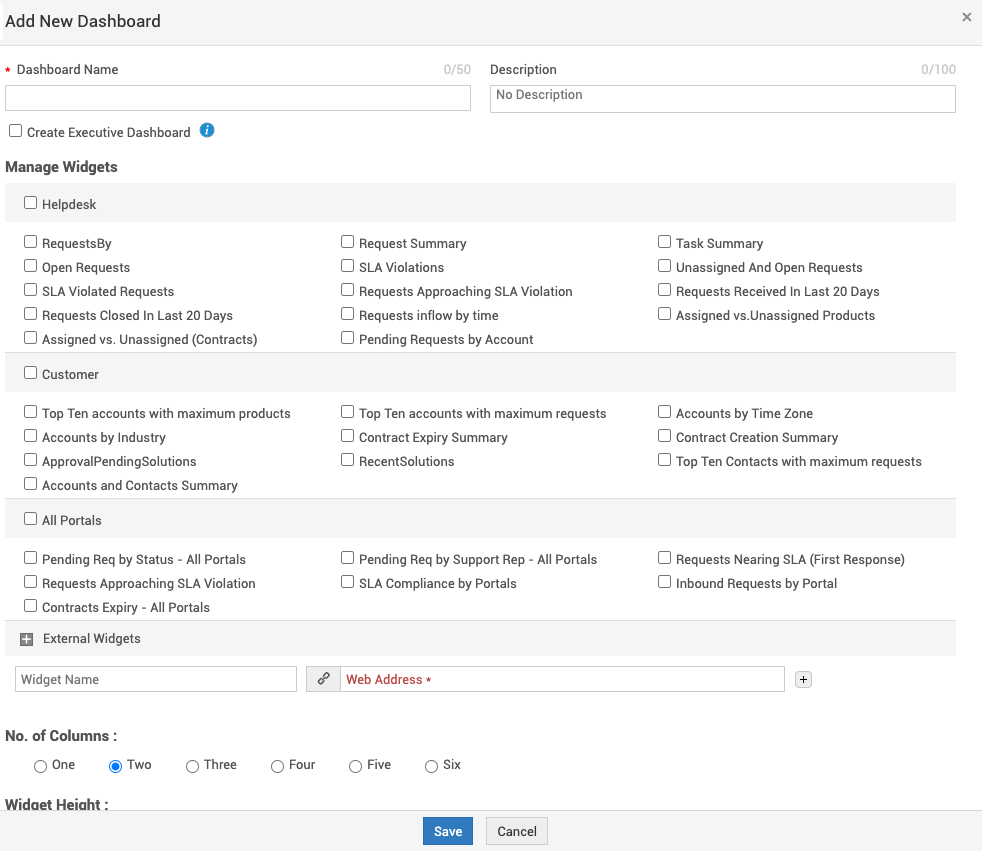Close the Add New Dashboard dialog
The width and height of the screenshot is (982, 851).
(x=966, y=17)
